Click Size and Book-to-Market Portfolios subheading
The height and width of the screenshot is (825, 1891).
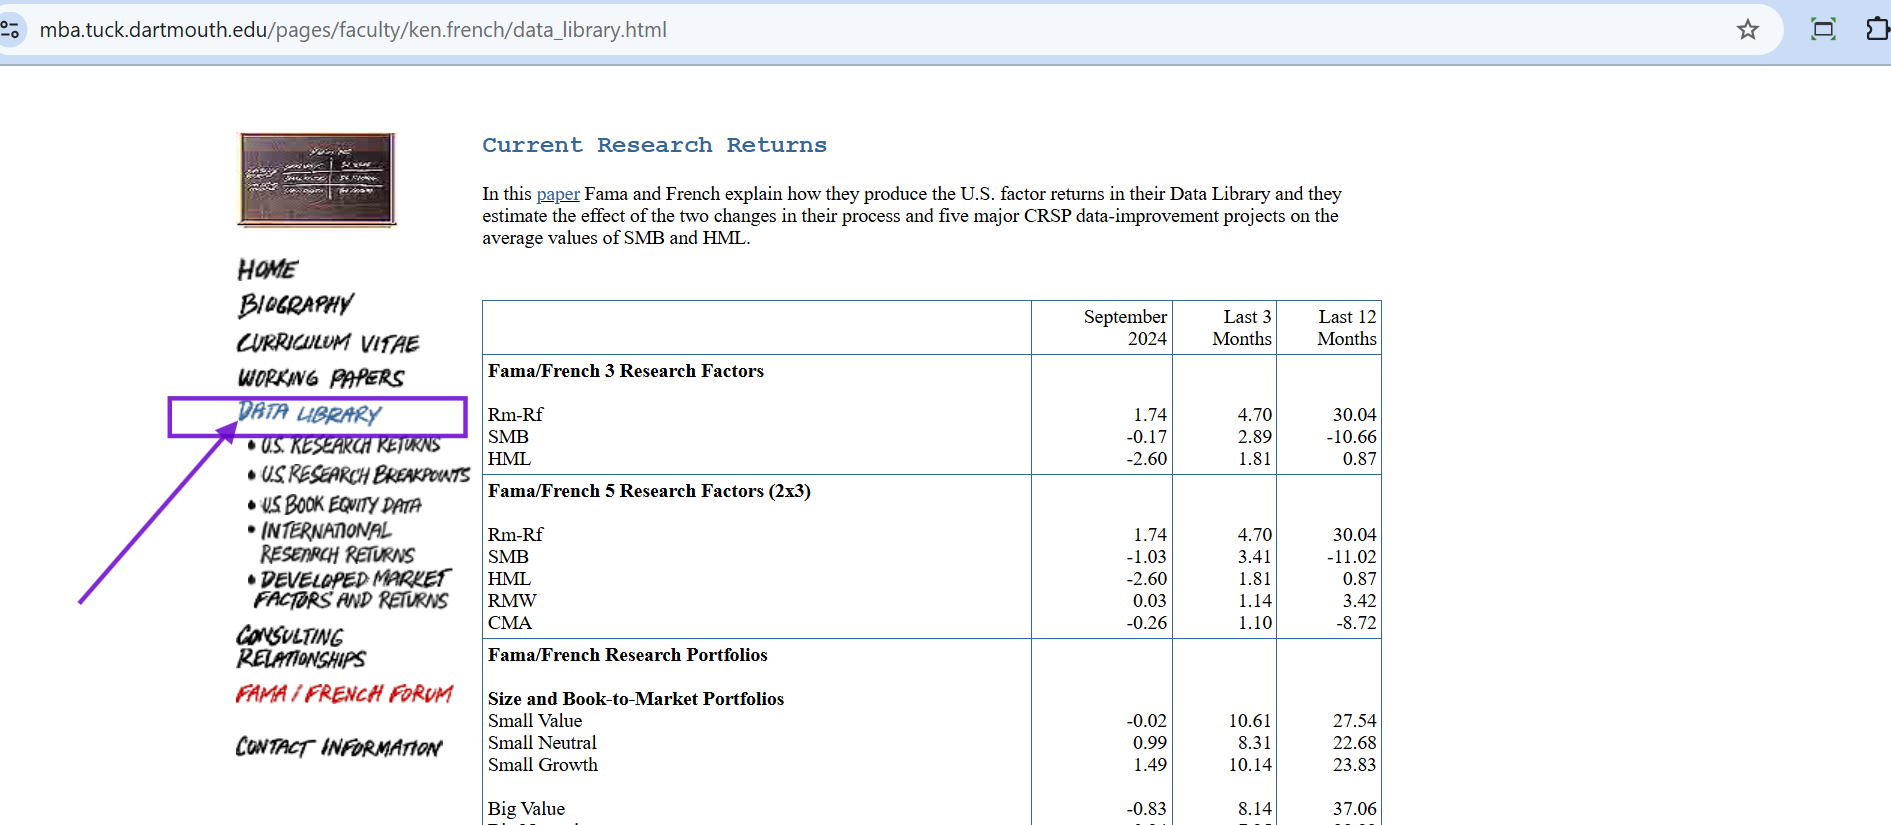coord(636,699)
